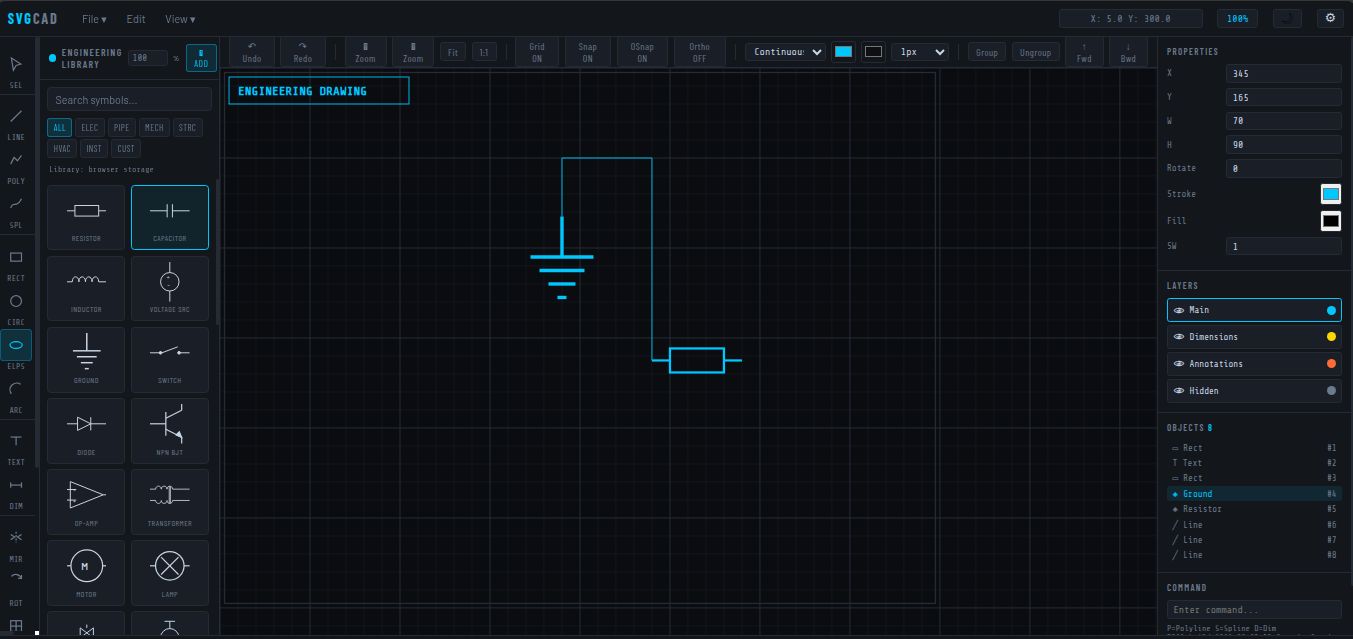Pick the Capacitor symbol from library
The width and height of the screenshot is (1353, 639).
[x=170, y=217]
